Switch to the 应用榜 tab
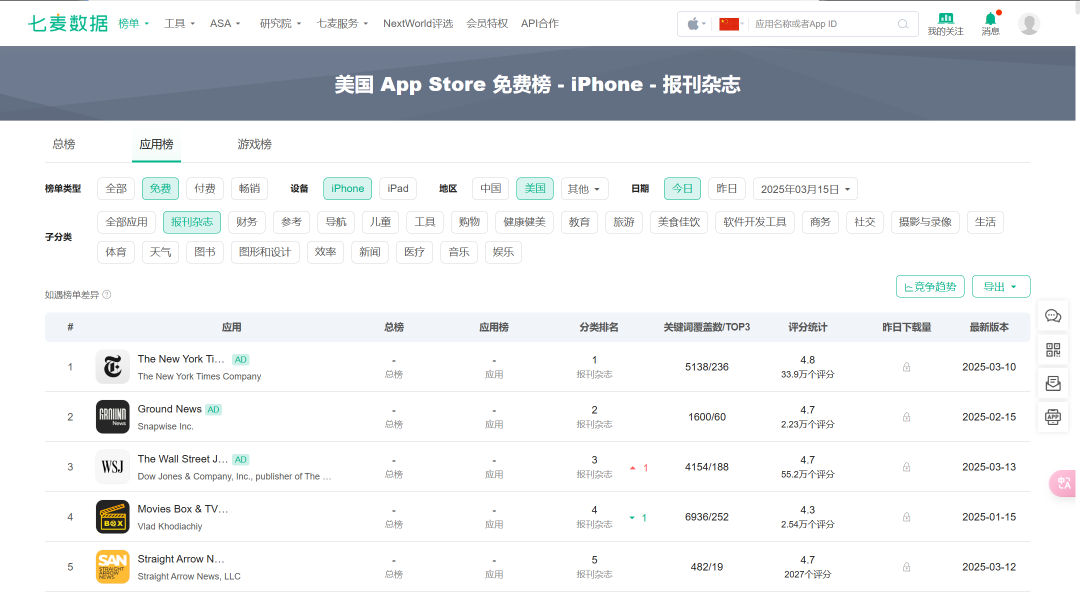The width and height of the screenshot is (1080, 594). click(156, 144)
